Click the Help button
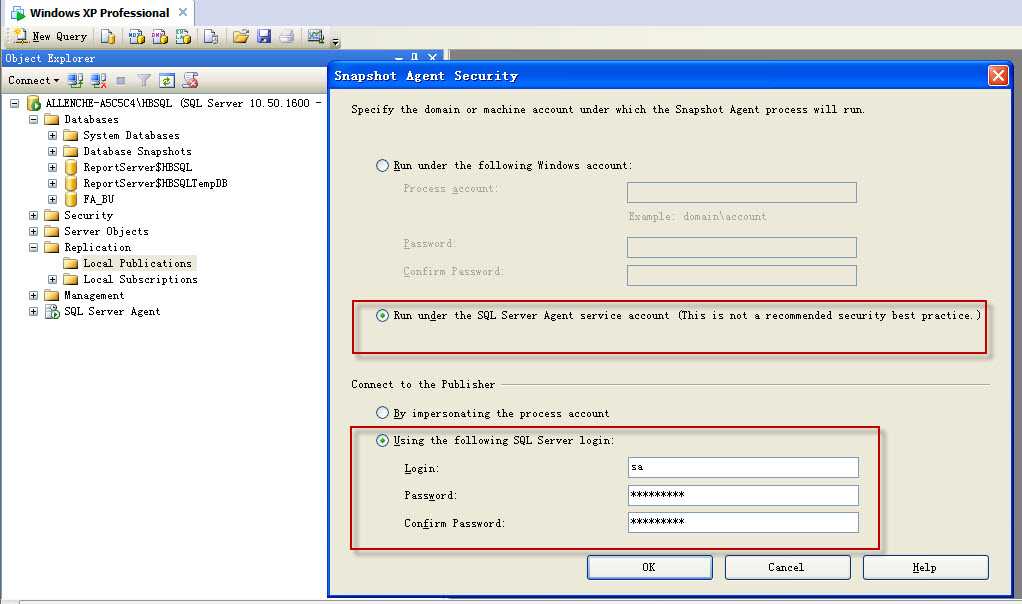Image resolution: width=1022 pixels, height=604 pixels. click(x=926, y=567)
